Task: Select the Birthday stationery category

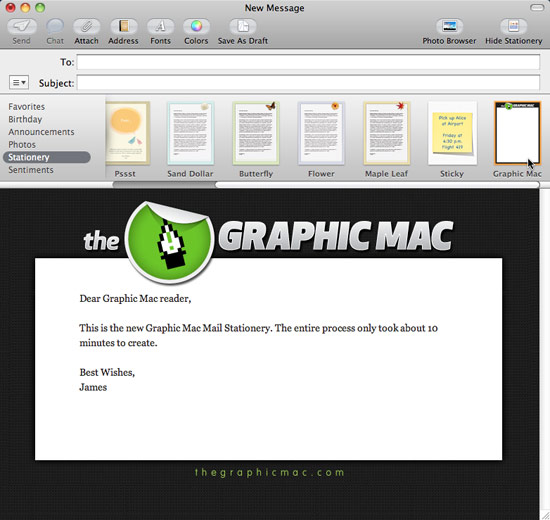Action: tap(25, 119)
